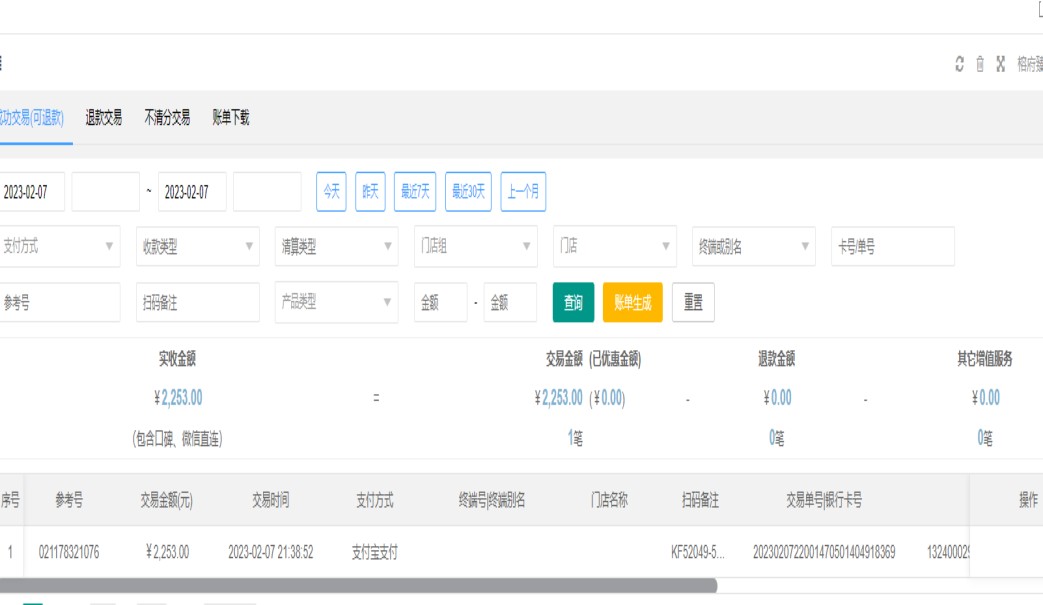Screen dimensions: 1043x605
Task: Expand the 门店组 selector
Action: tap(475, 247)
